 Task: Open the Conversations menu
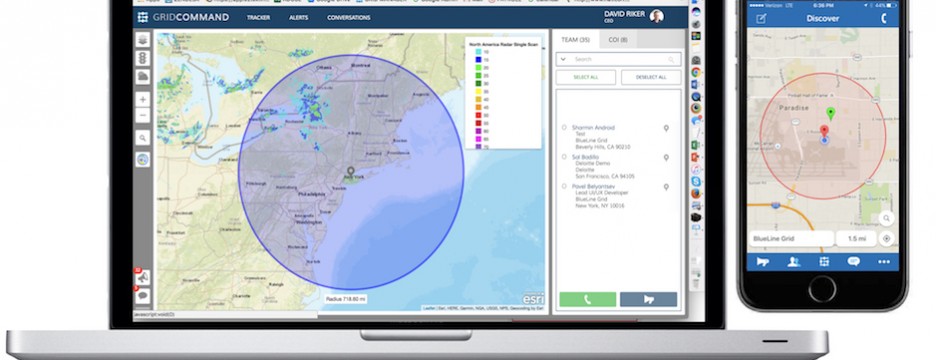click(x=349, y=17)
